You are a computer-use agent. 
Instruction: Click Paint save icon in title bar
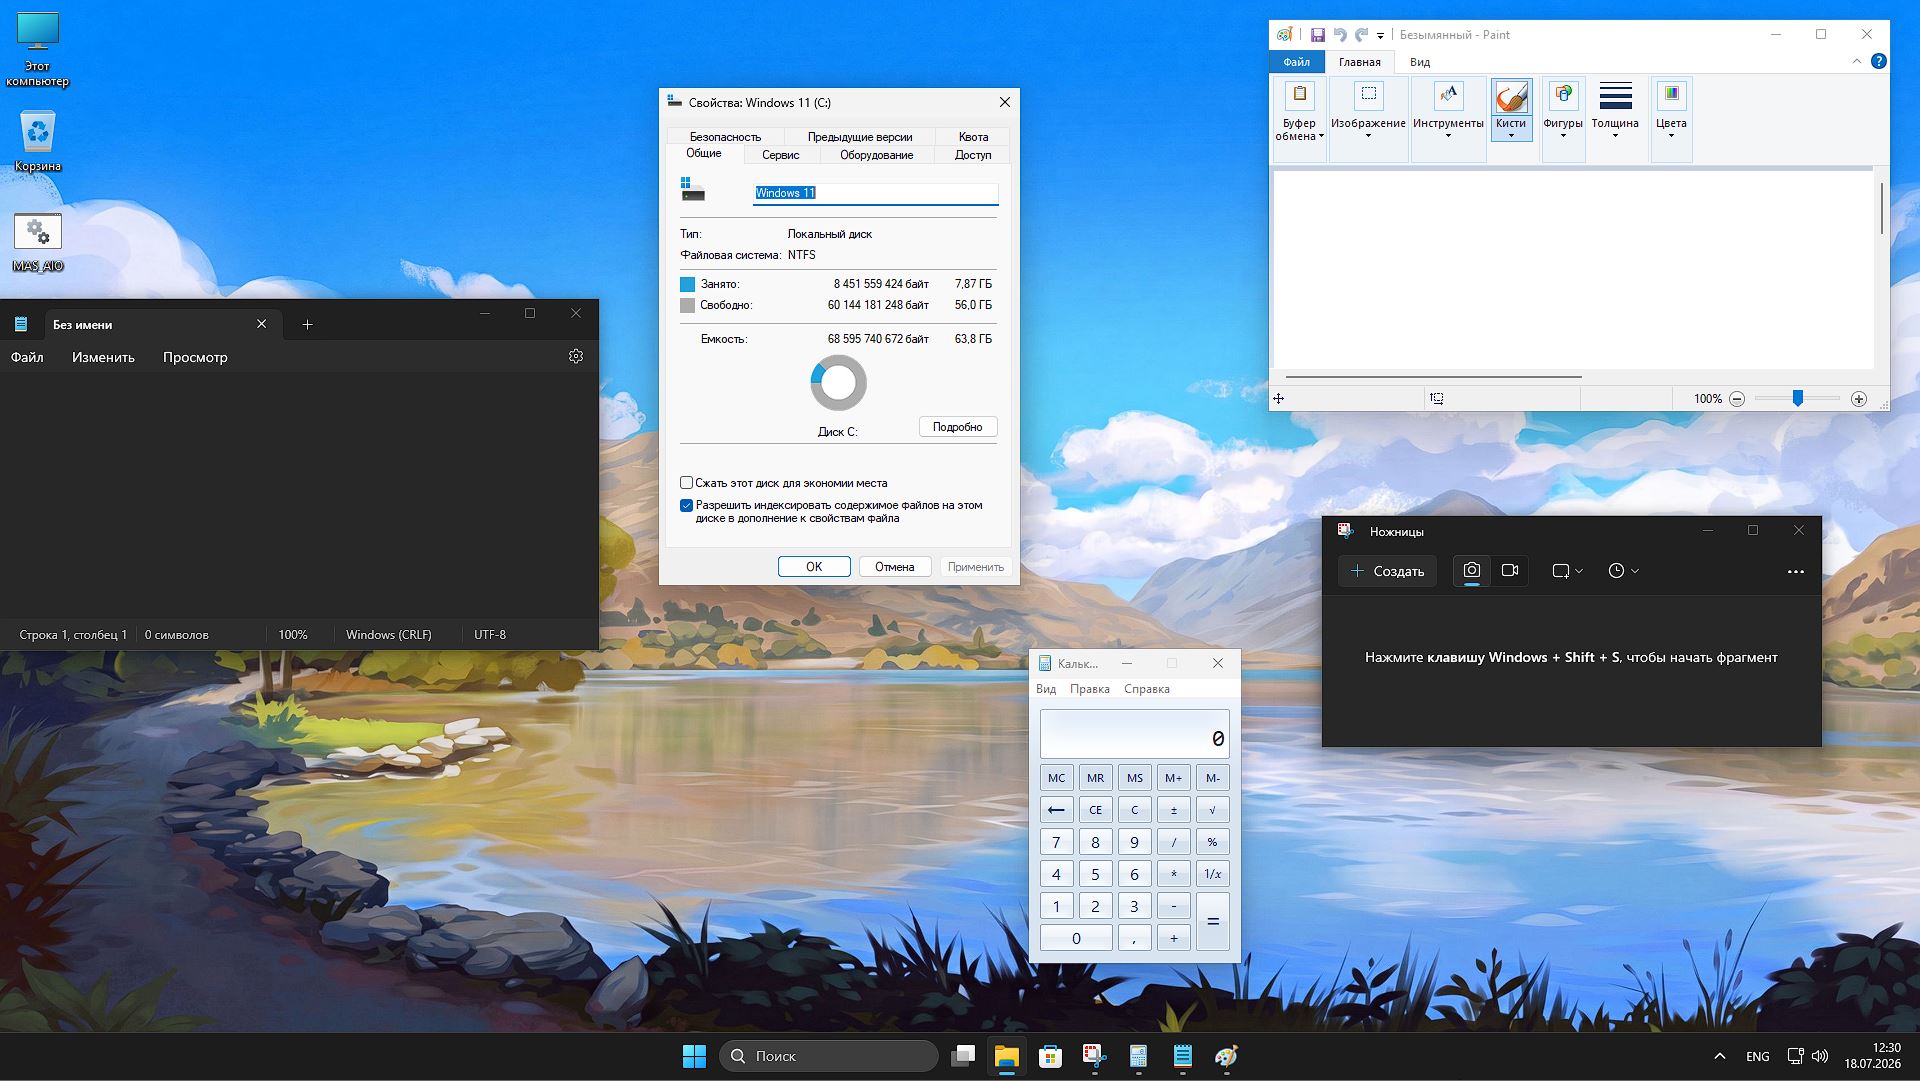tap(1317, 35)
